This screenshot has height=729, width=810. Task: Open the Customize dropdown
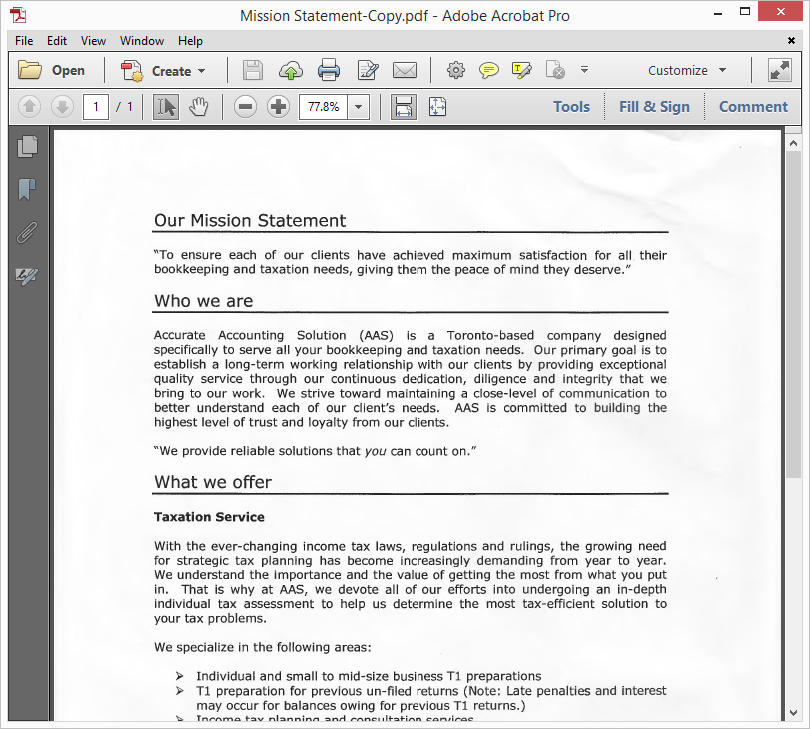[x=686, y=70]
